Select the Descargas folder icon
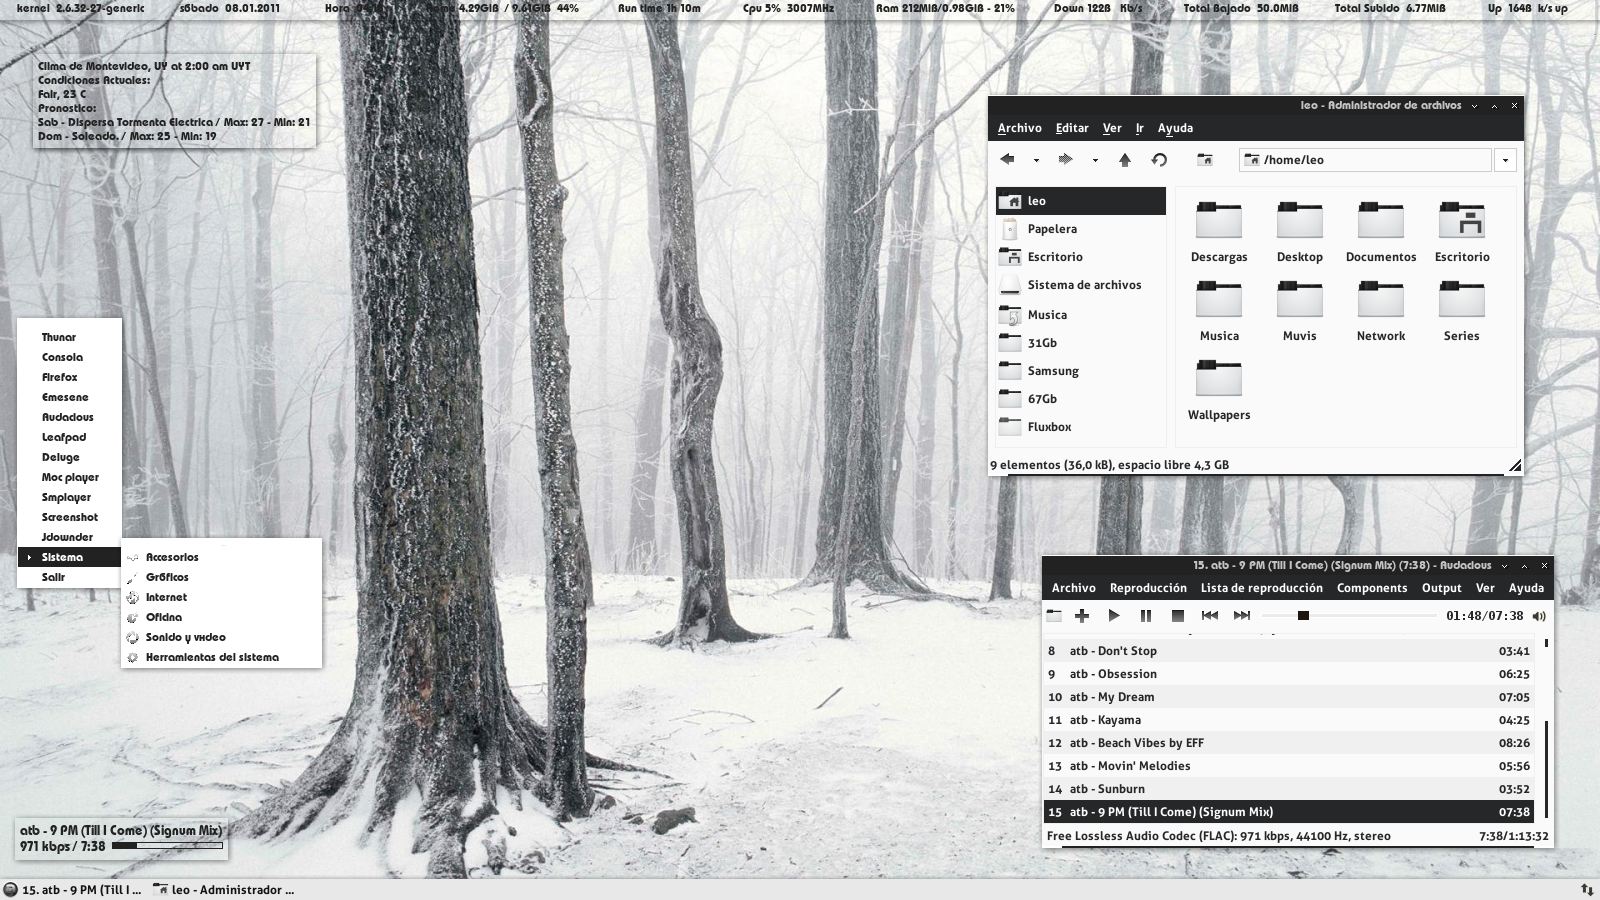 pyautogui.click(x=1219, y=220)
